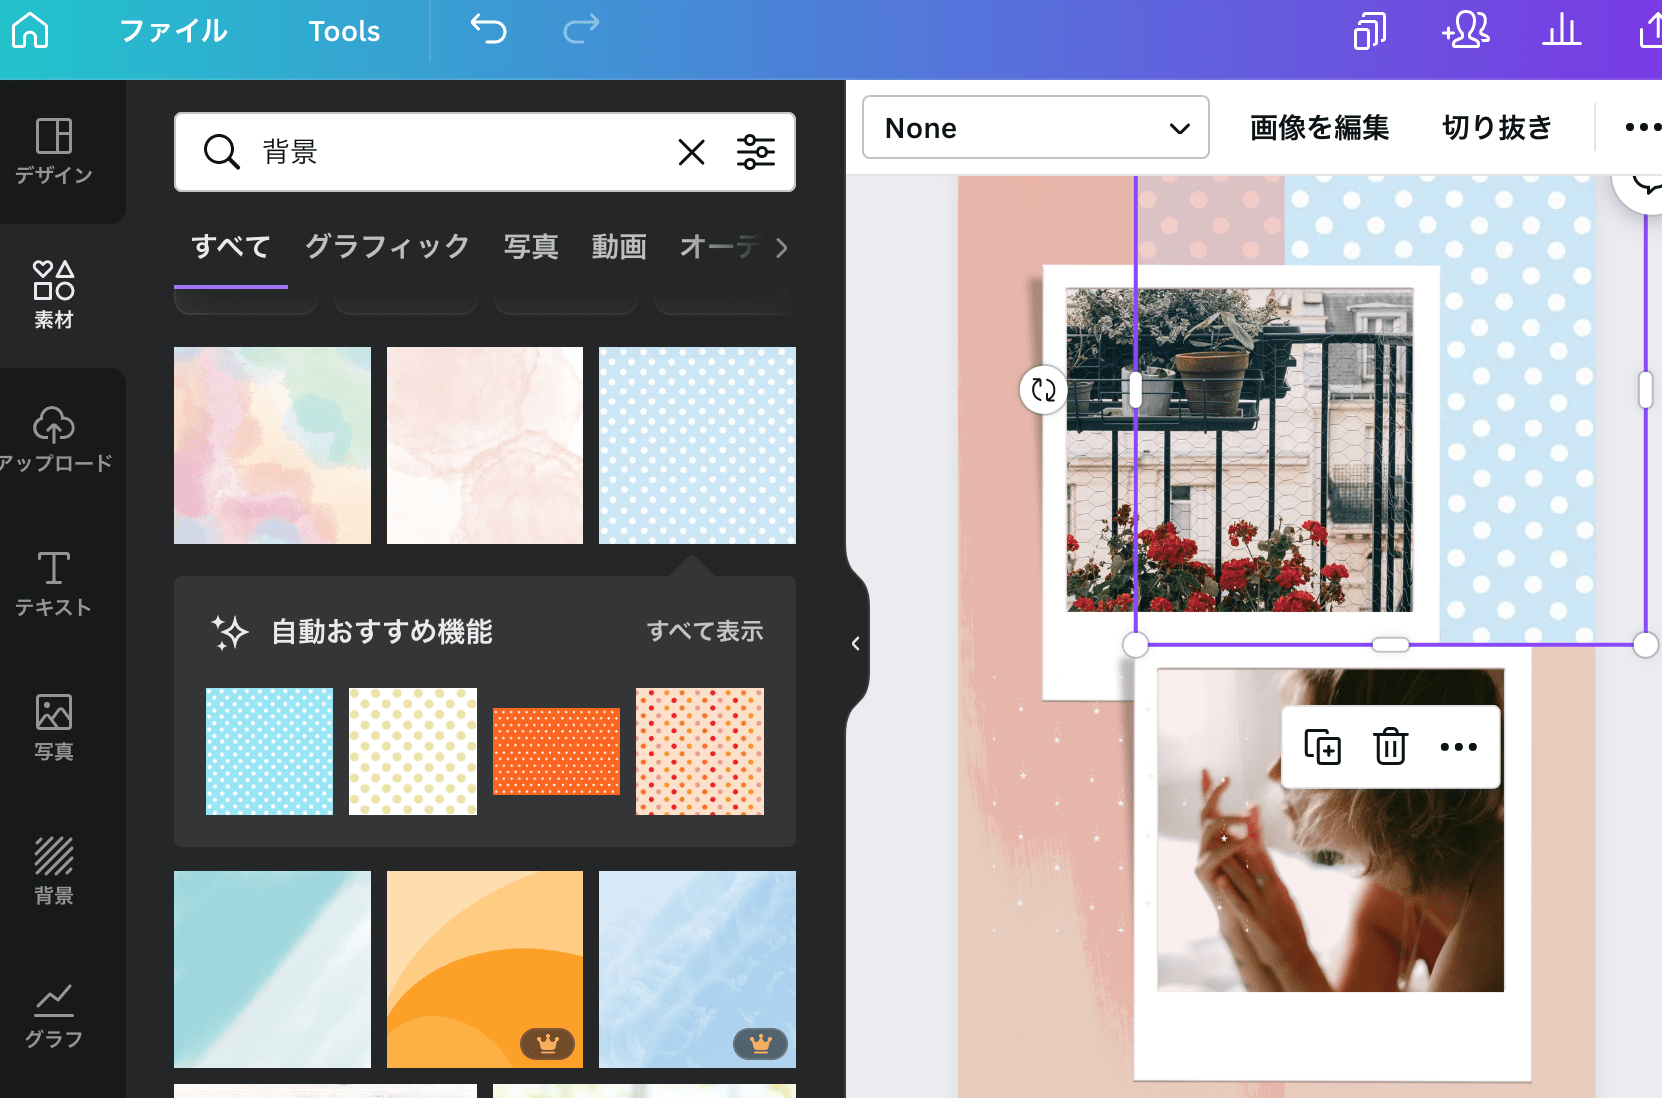Switch to the 動画 tab
This screenshot has height=1098, width=1662.
click(x=618, y=247)
